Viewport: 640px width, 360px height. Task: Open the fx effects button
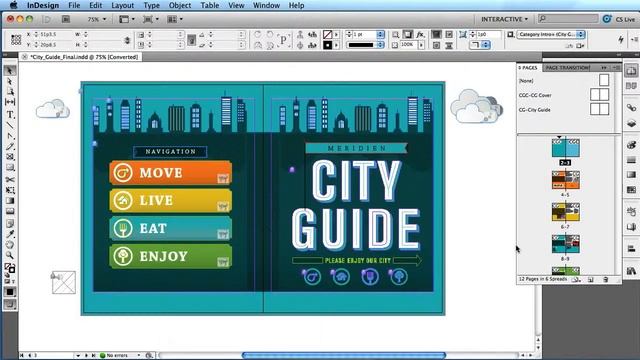click(x=420, y=34)
